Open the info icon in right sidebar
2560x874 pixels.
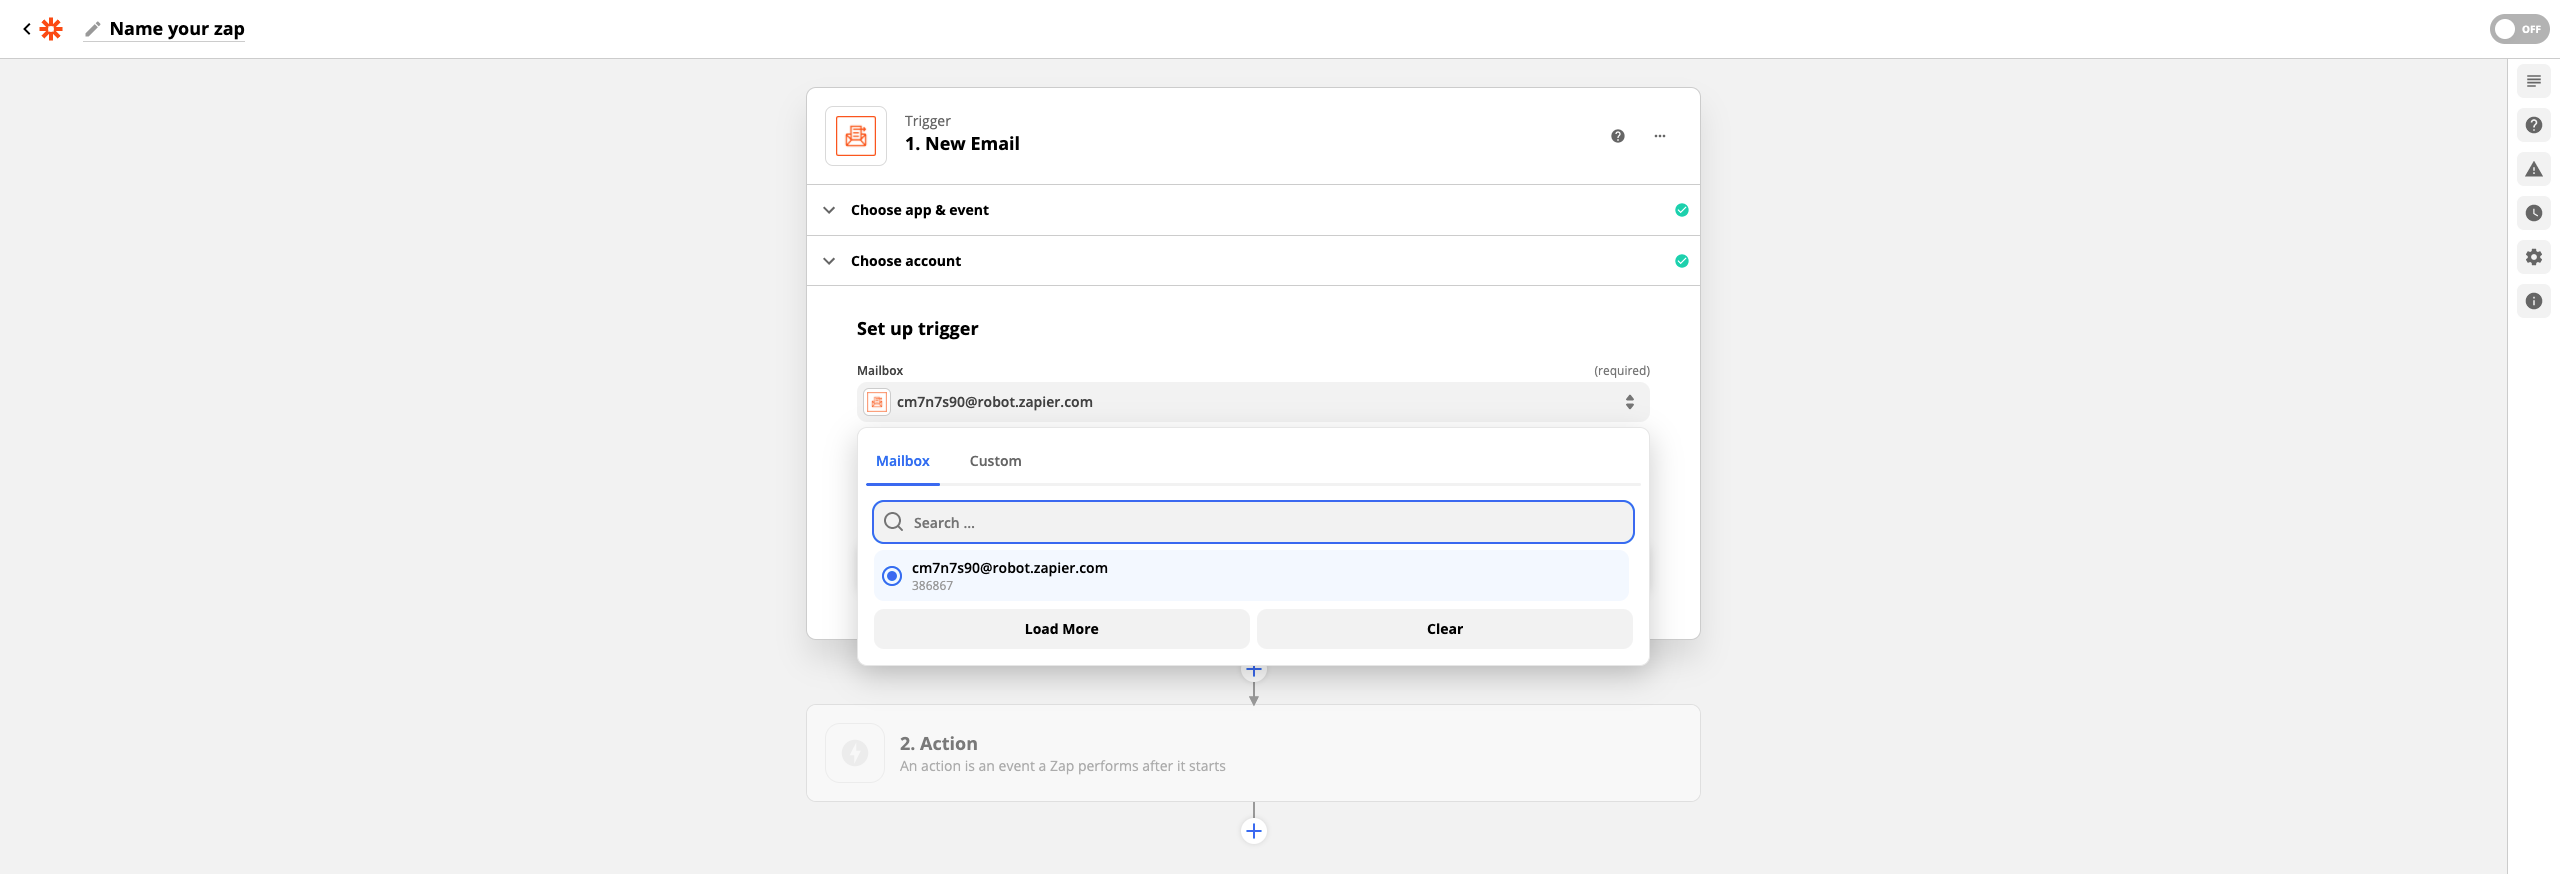tap(2533, 301)
